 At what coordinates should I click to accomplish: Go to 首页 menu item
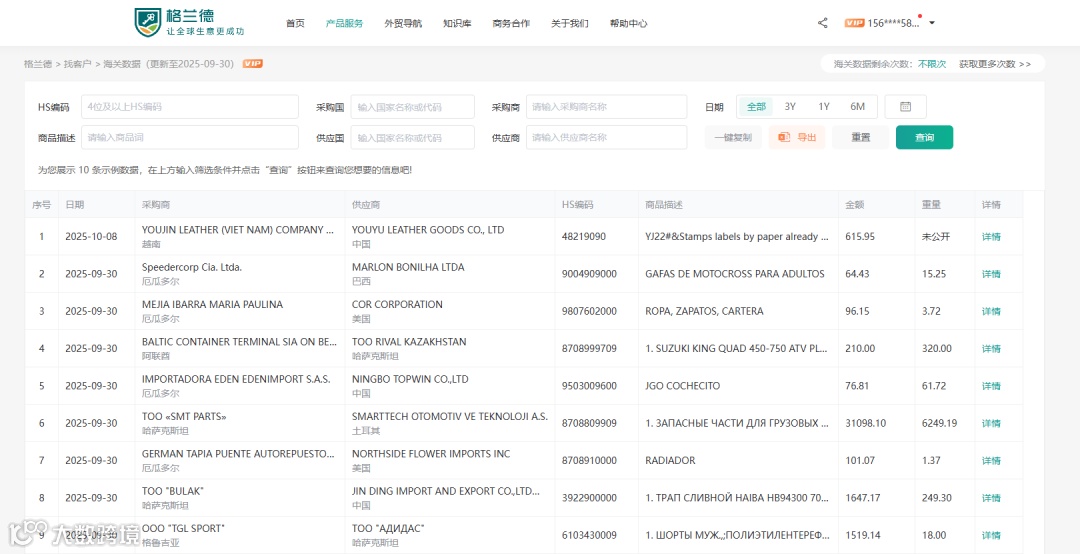[295, 23]
